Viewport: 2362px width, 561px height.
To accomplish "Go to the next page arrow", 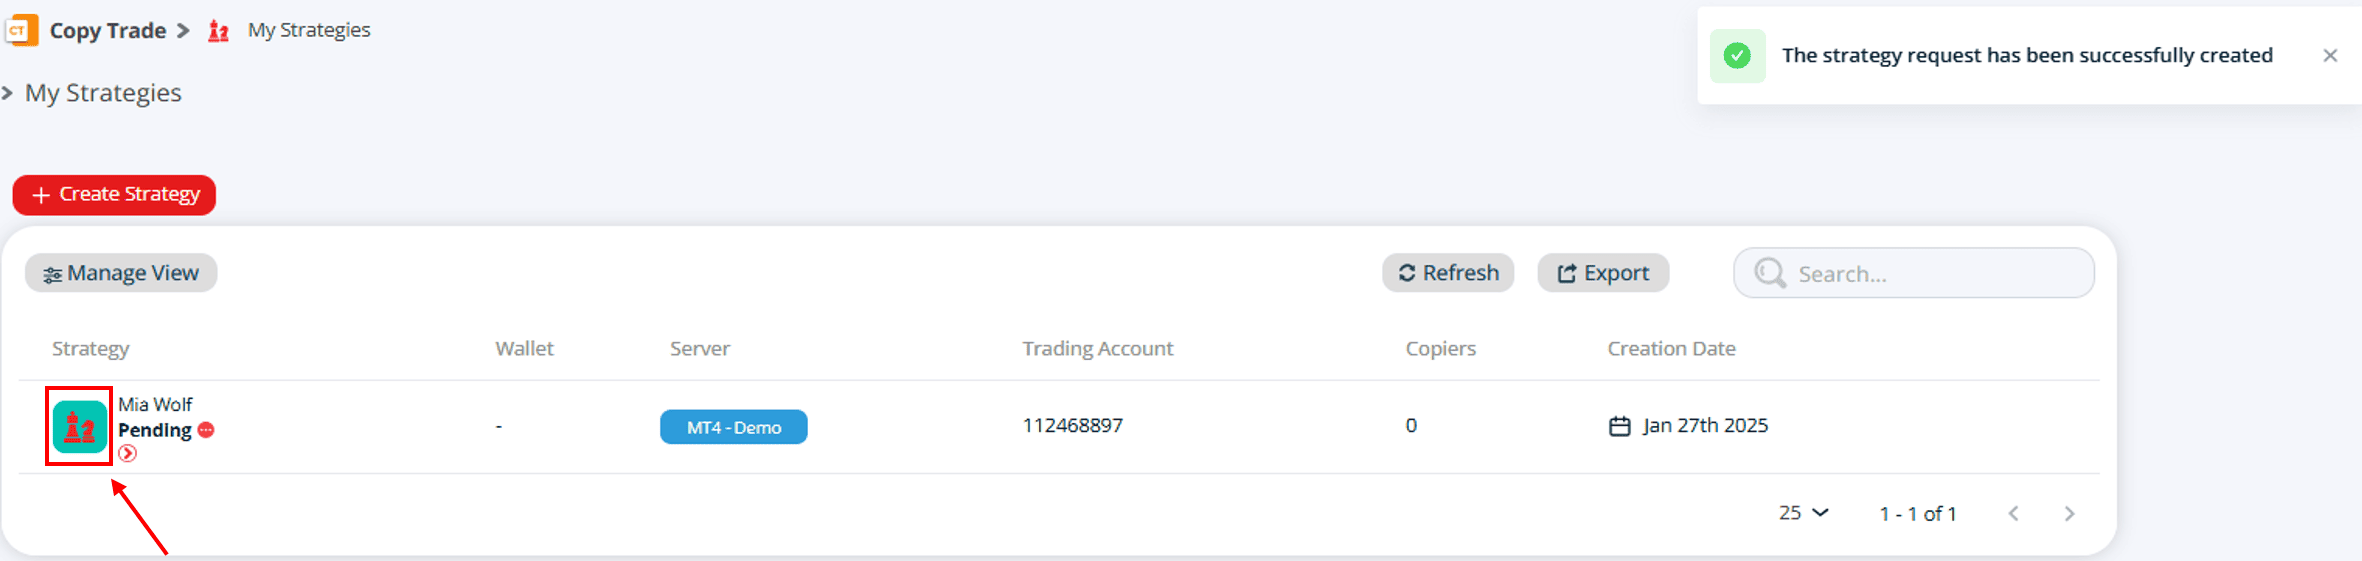I will (x=2069, y=513).
